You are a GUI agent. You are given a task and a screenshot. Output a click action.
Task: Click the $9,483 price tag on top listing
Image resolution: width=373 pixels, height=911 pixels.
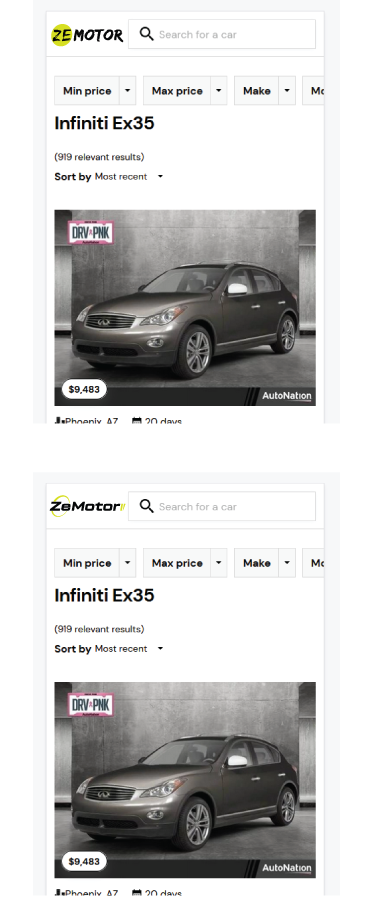tap(84, 389)
